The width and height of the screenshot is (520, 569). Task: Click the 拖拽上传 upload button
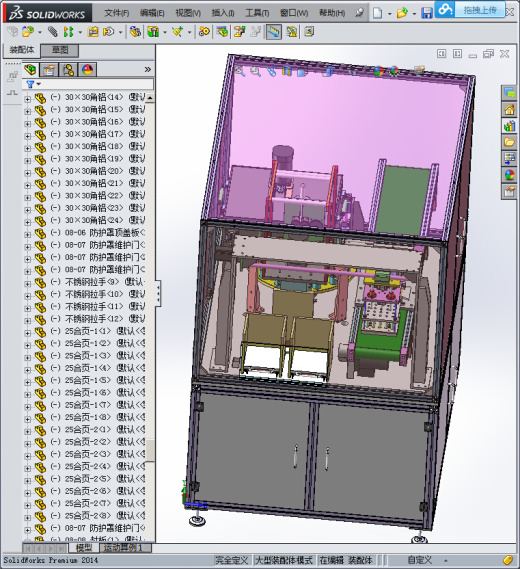click(x=480, y=10)
